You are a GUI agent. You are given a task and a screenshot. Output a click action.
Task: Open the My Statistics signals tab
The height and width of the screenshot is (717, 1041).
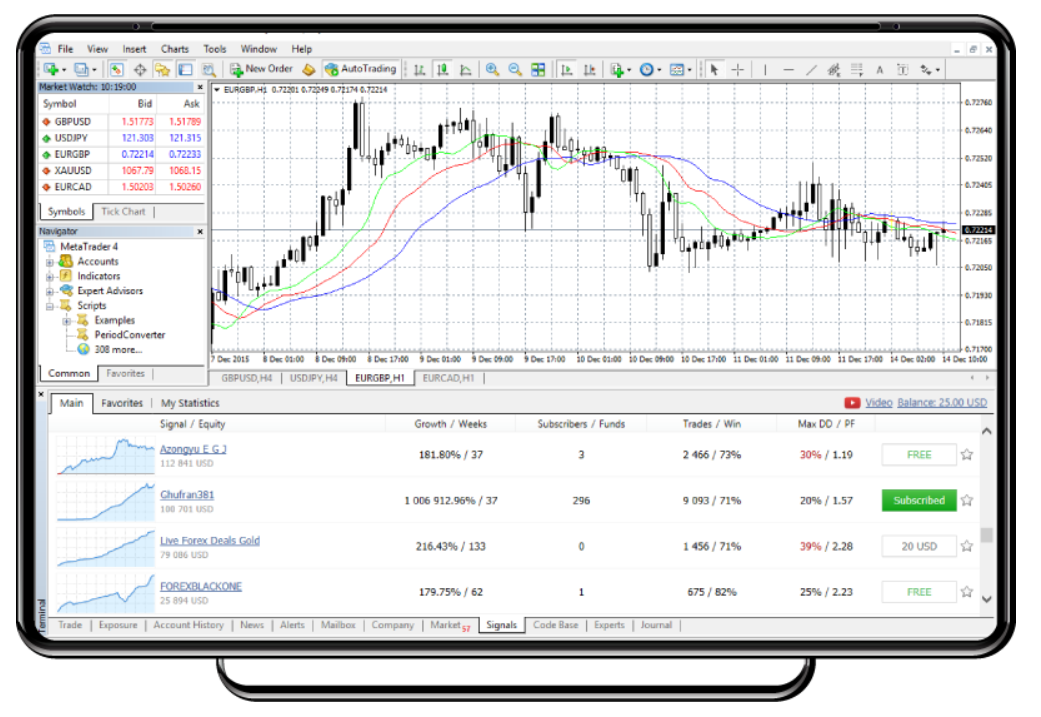[x=190, y=403]
